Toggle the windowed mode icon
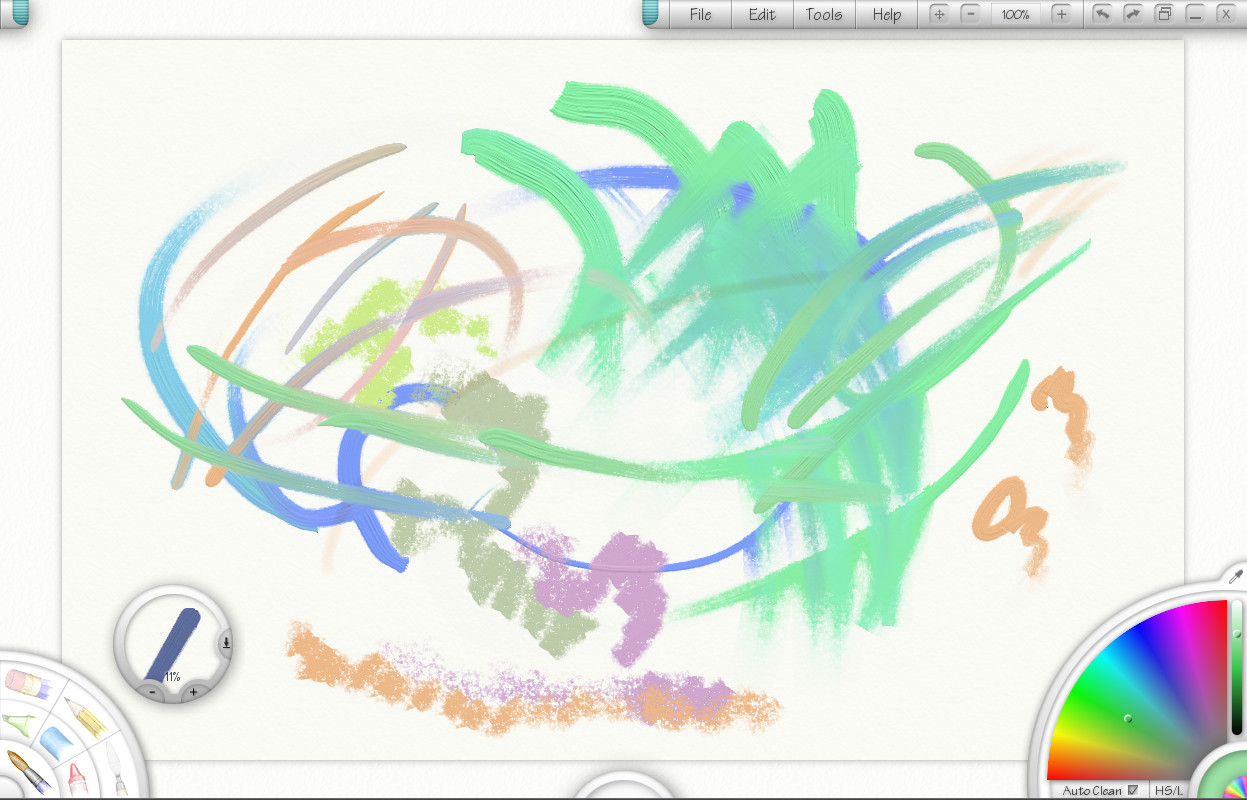1247x800 pixels. tap(1164, 14)
